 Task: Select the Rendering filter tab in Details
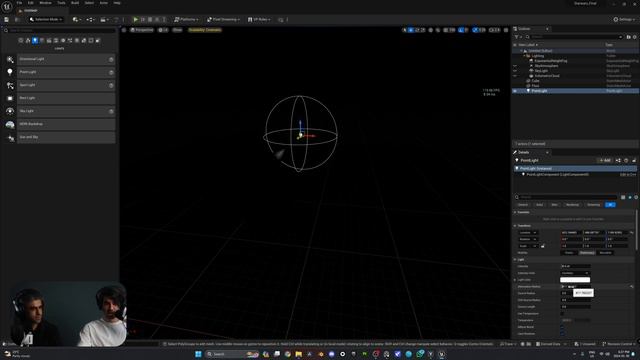pos(572,204)
